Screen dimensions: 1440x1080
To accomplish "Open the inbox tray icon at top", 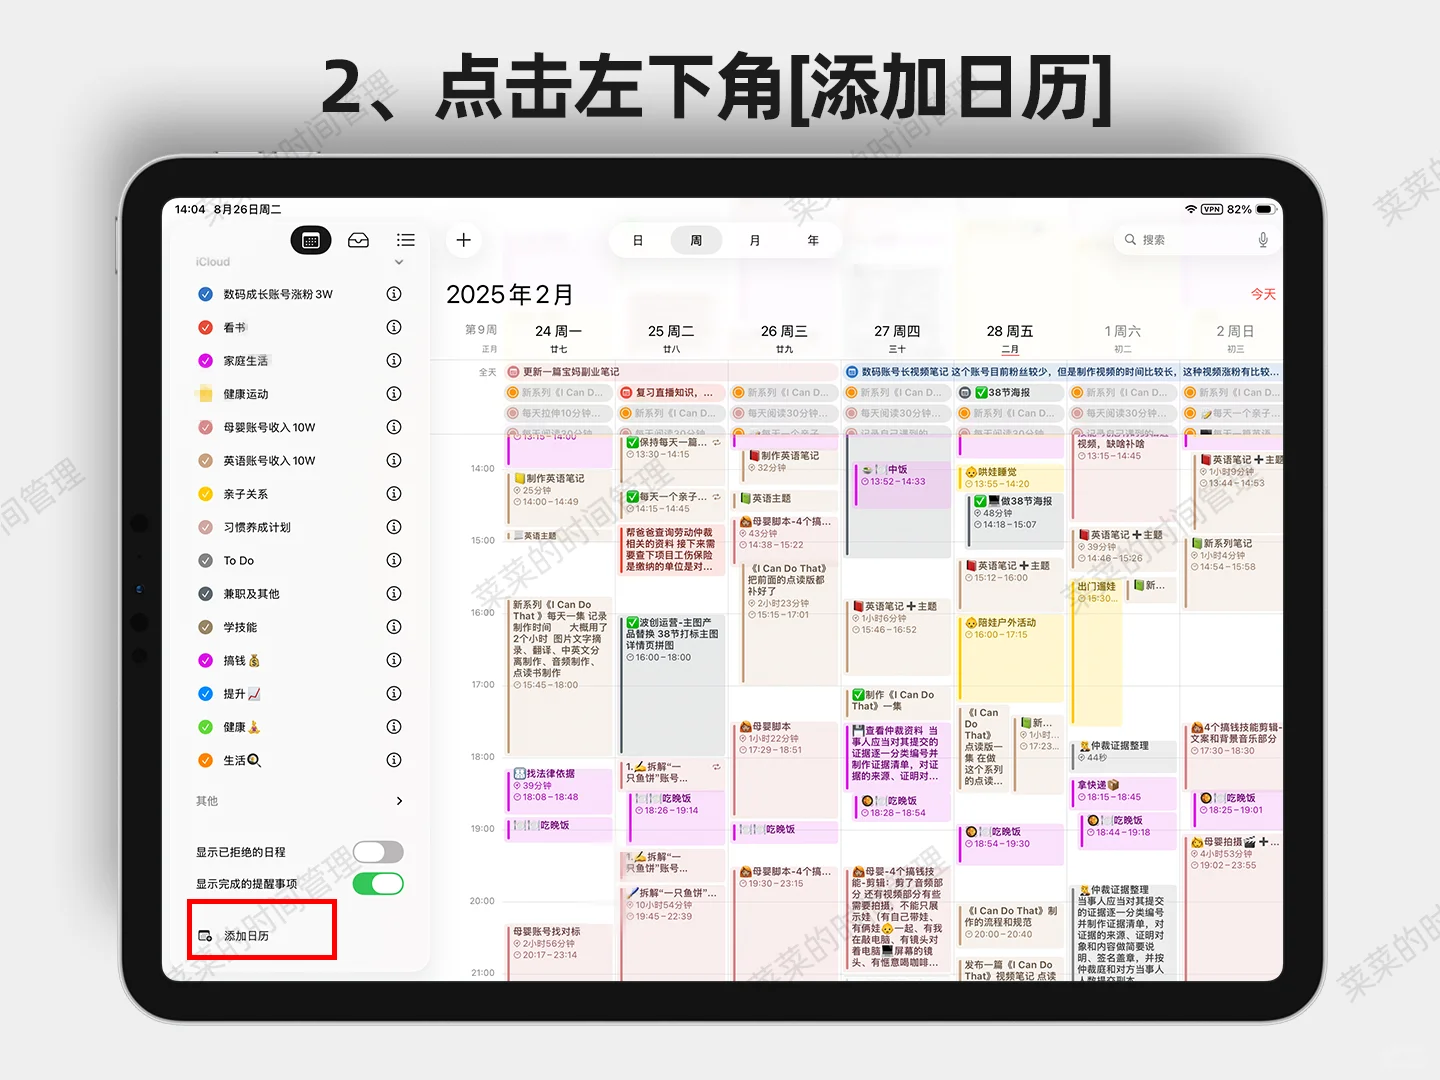I will click(x=358, y=240).
